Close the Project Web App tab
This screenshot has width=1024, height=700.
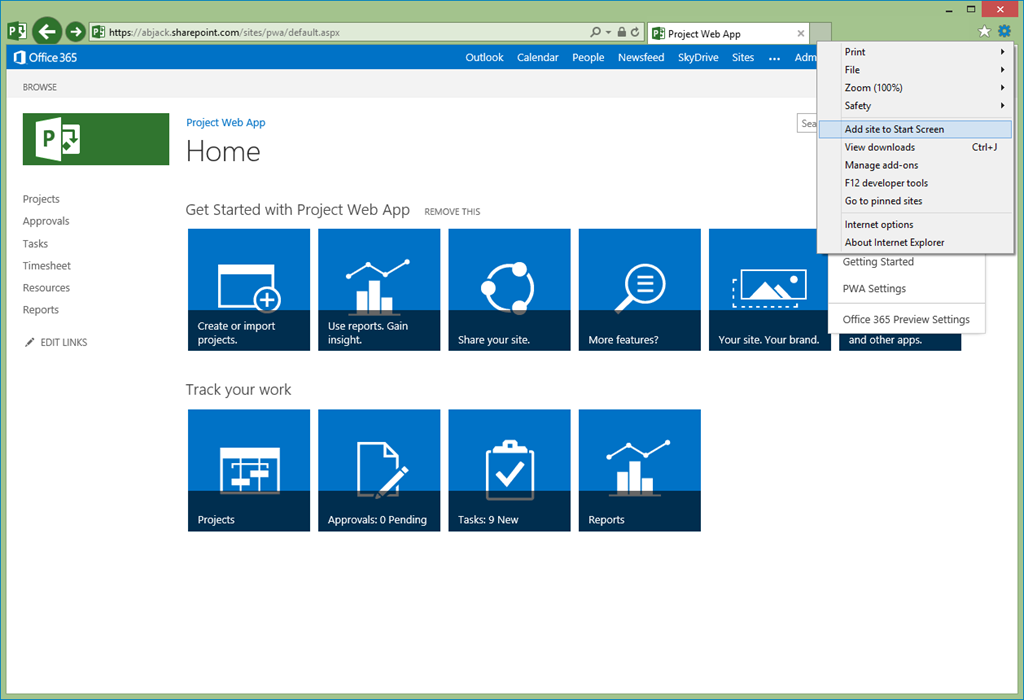(x=801, y=33)
